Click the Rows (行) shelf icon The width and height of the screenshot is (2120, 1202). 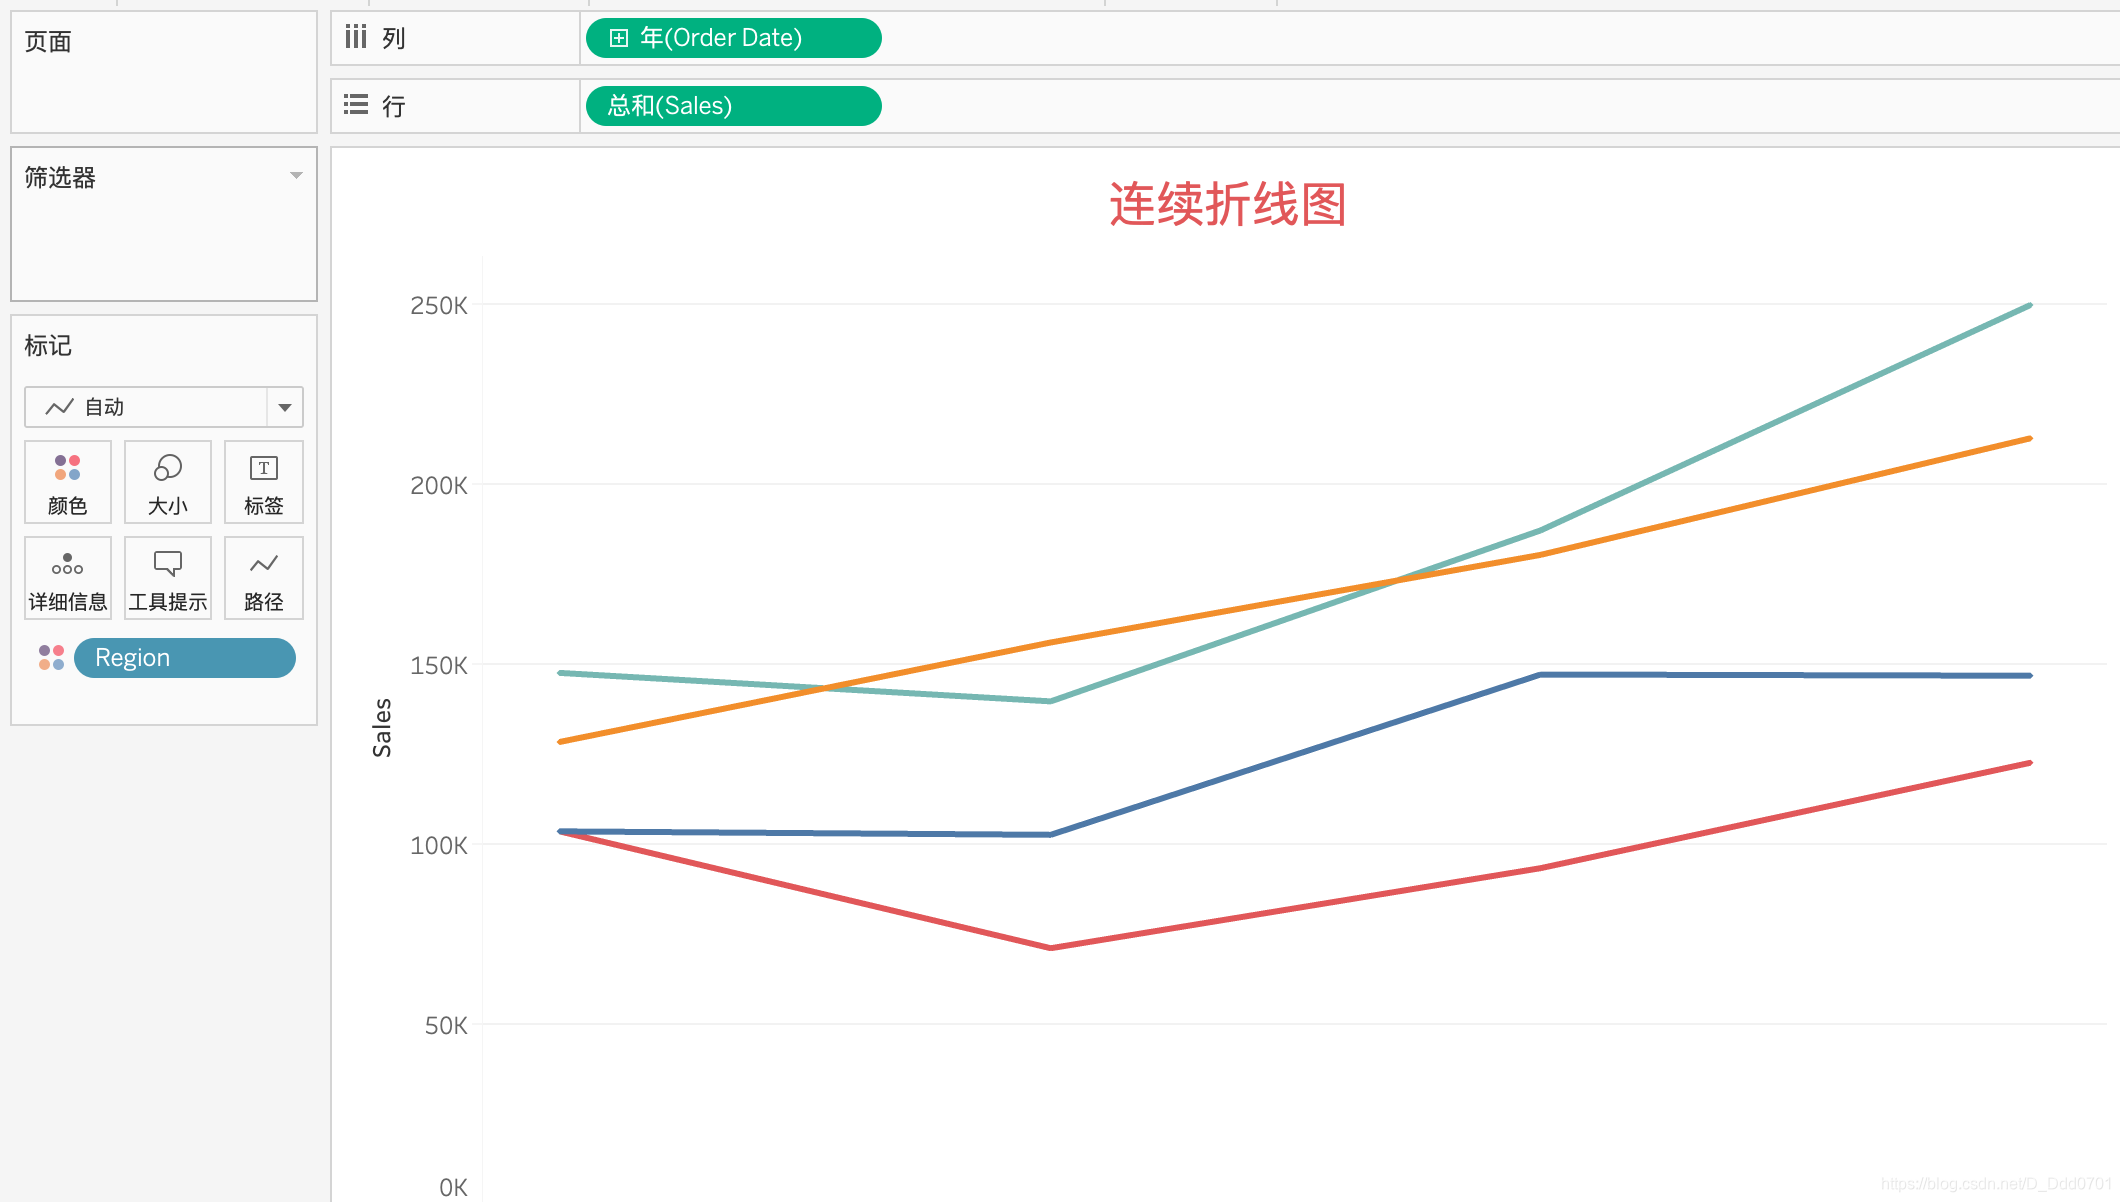[x=356, y=105]
